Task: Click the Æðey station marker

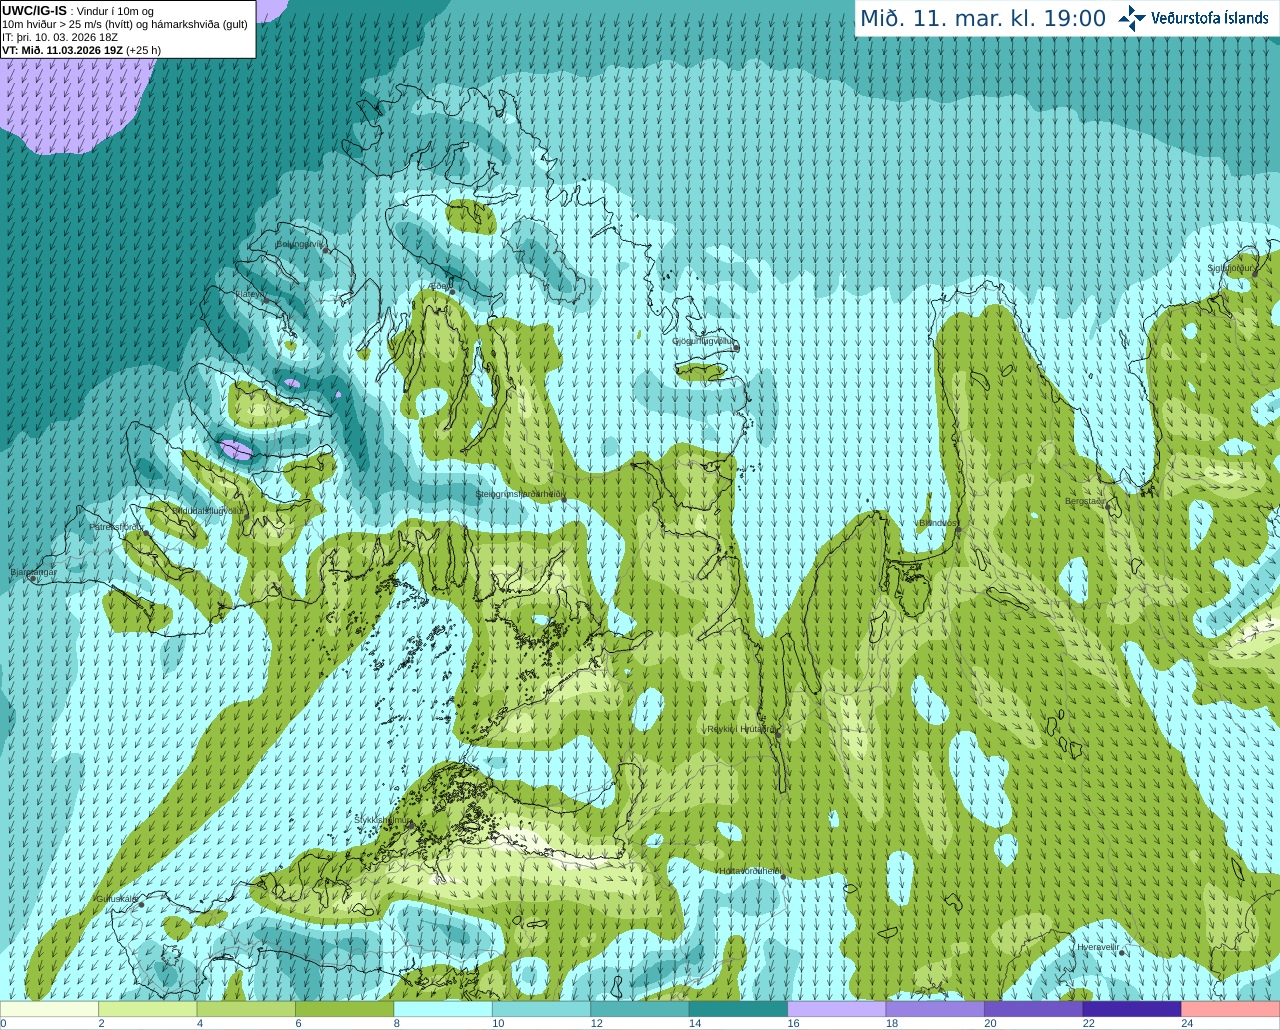Action: (452, 292)
